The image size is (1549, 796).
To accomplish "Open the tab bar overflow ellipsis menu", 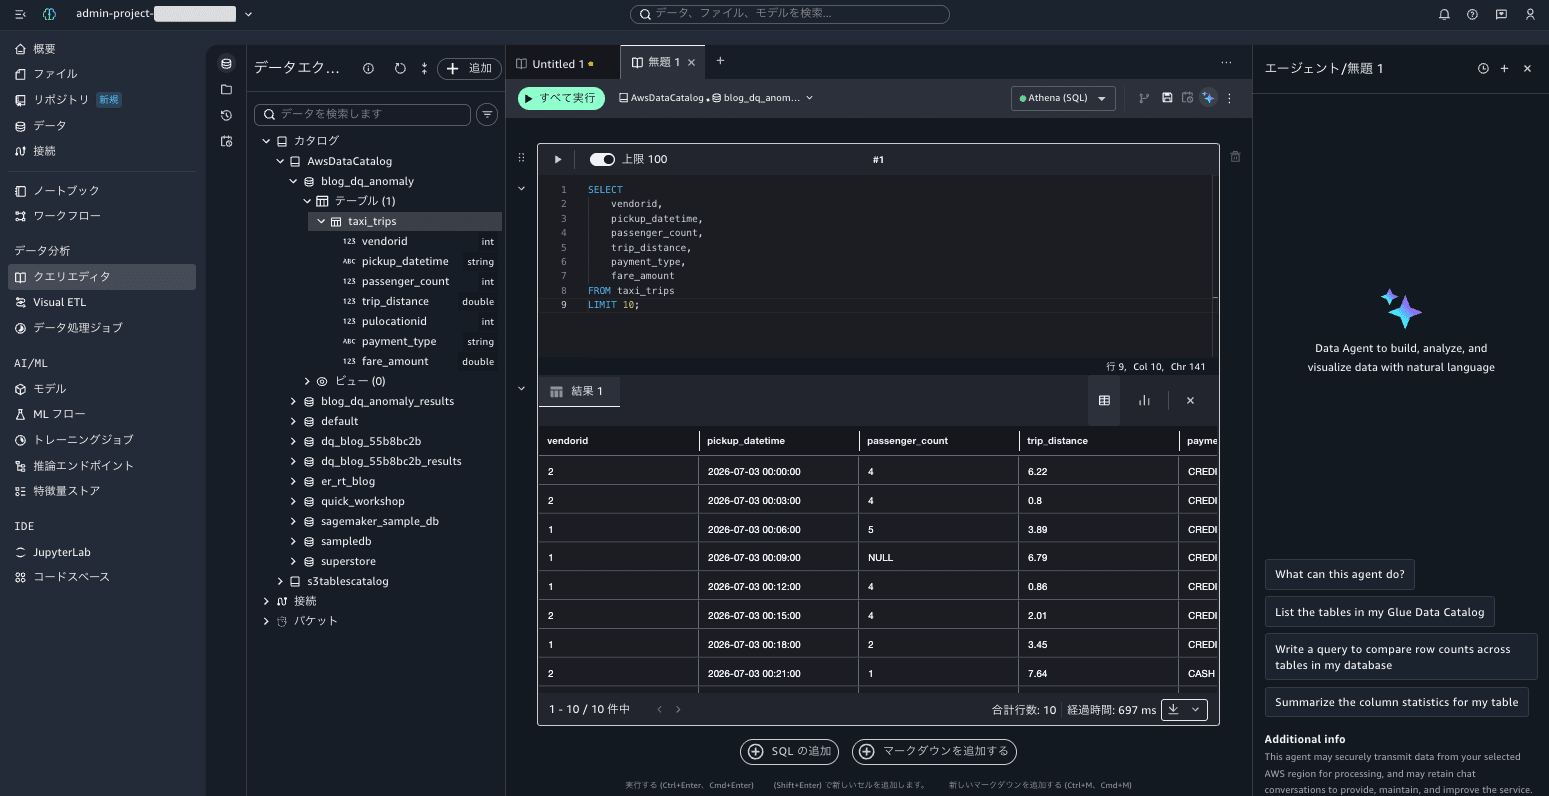I will tap(1227, 62).
